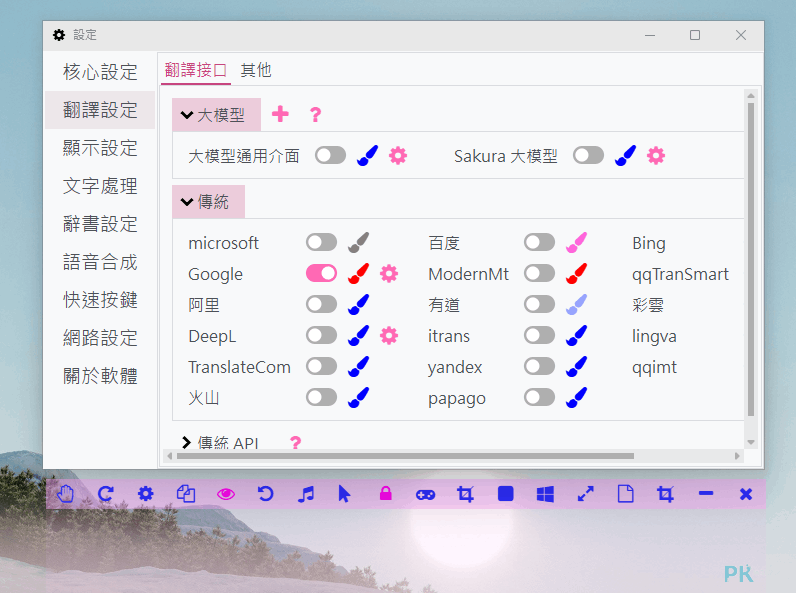Screen dimensions: 796x593
Task: Enable the 阿里 translator switch
Action: (x=321, y=304)
